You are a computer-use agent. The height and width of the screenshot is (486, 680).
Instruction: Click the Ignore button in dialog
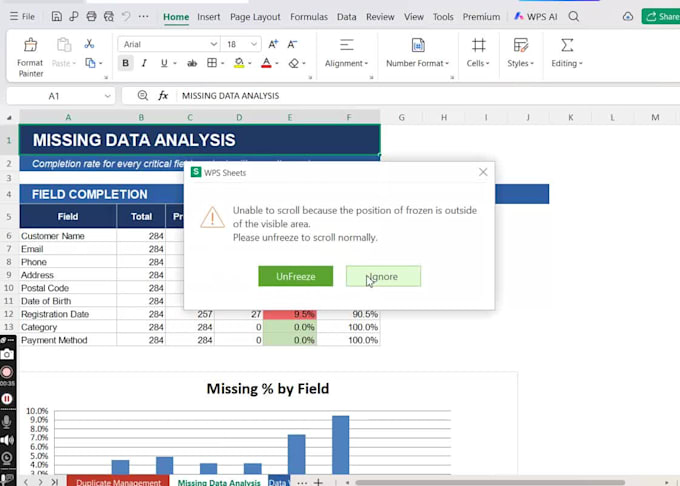coord(383,276)
